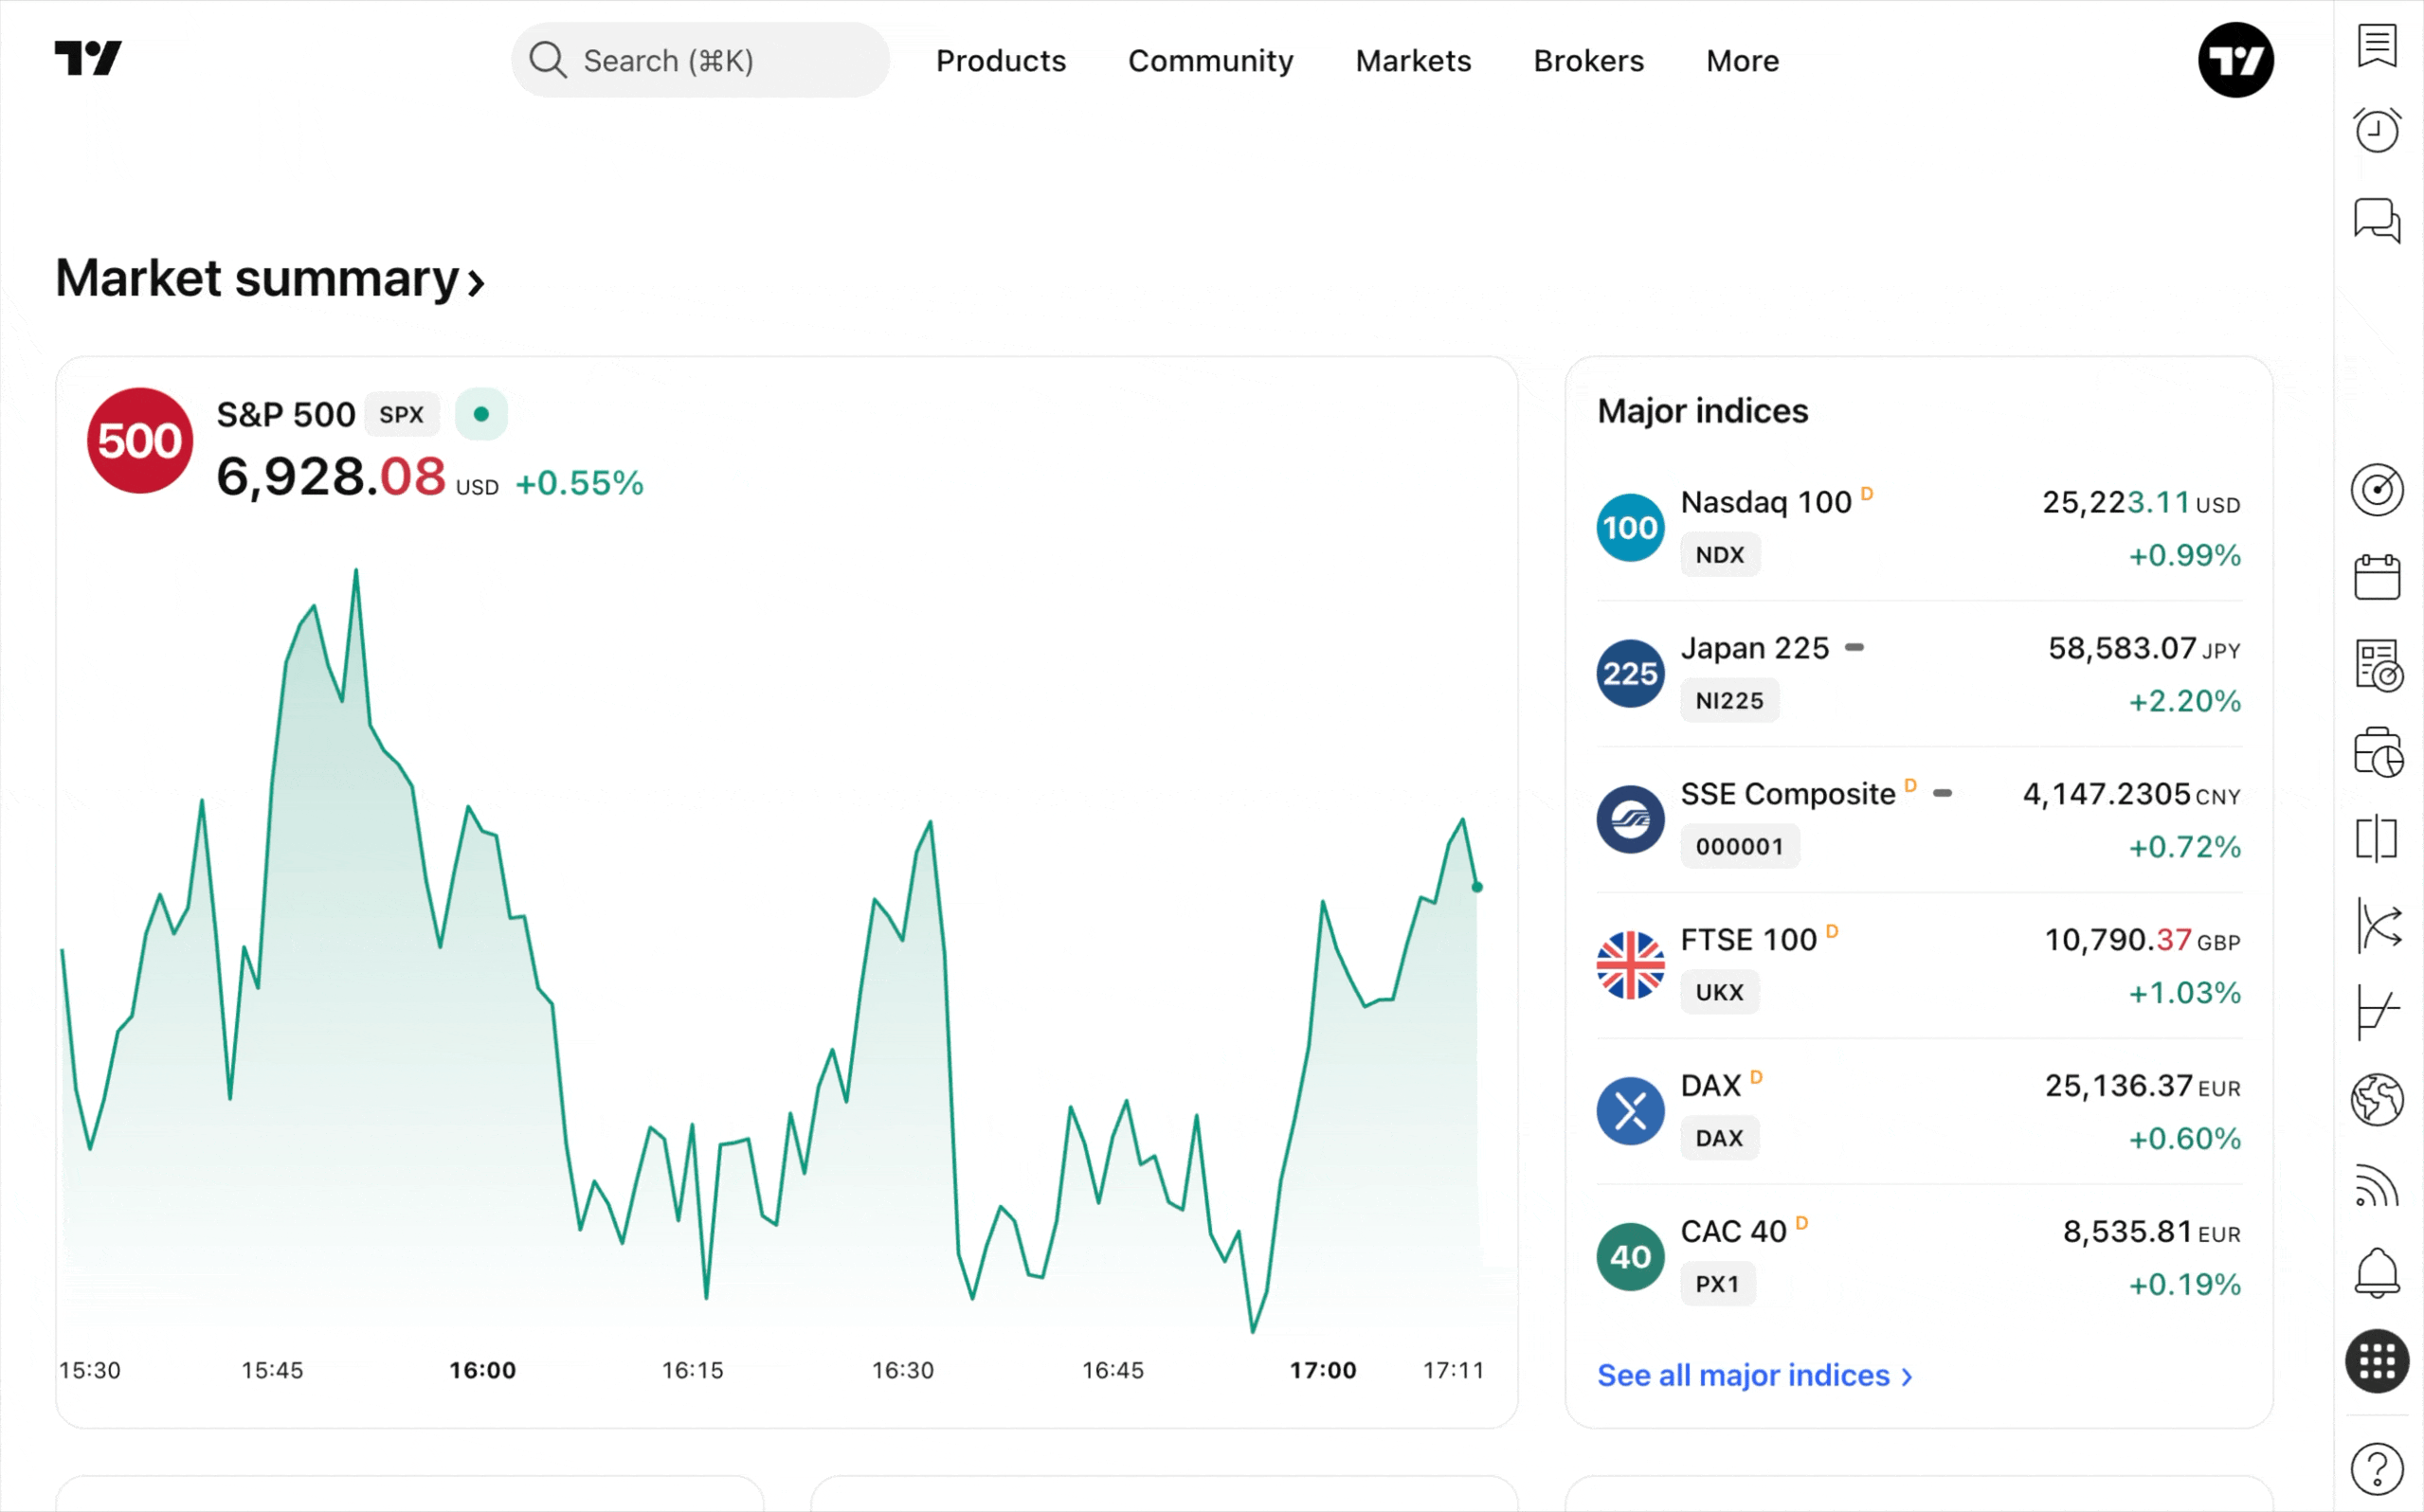
Task: Click the Search field
Action: [700, 61]
